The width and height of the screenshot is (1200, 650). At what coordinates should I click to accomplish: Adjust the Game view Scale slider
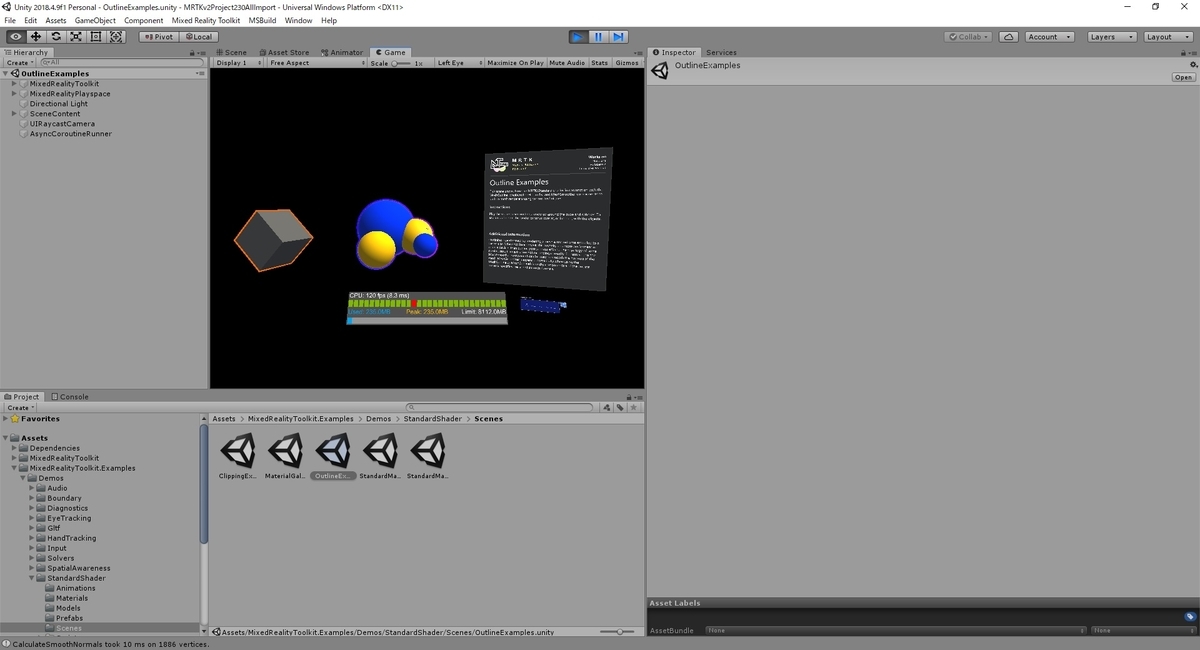(x=400, y=63)
